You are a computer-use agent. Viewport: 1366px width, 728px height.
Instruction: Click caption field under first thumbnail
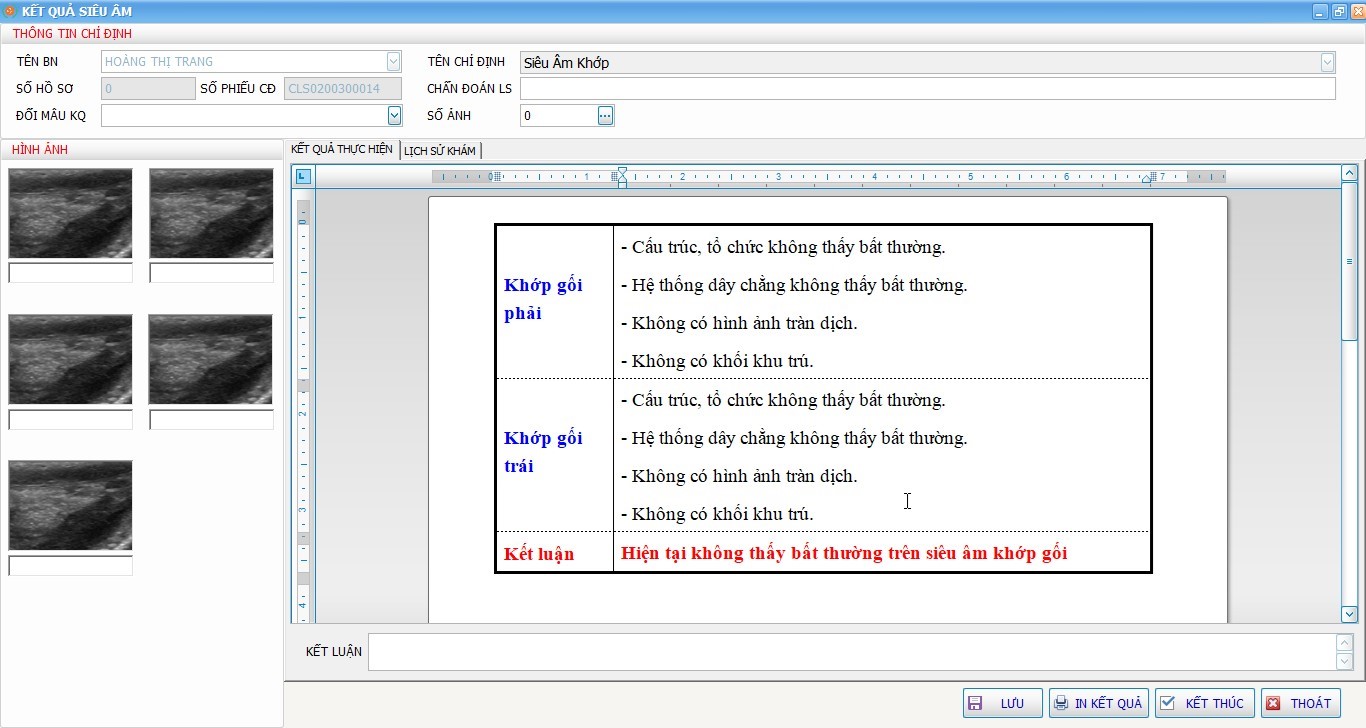(x=70, y=273)
